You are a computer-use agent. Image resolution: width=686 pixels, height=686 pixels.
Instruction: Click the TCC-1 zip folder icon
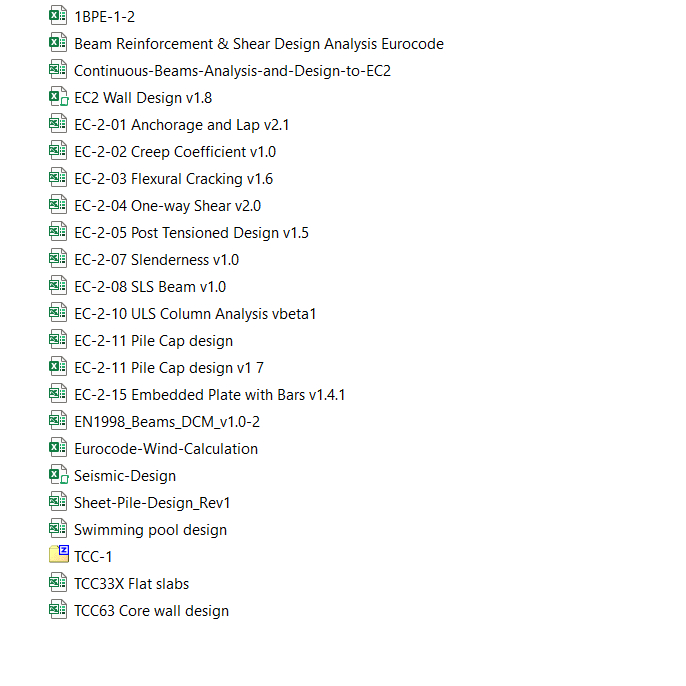59,556
